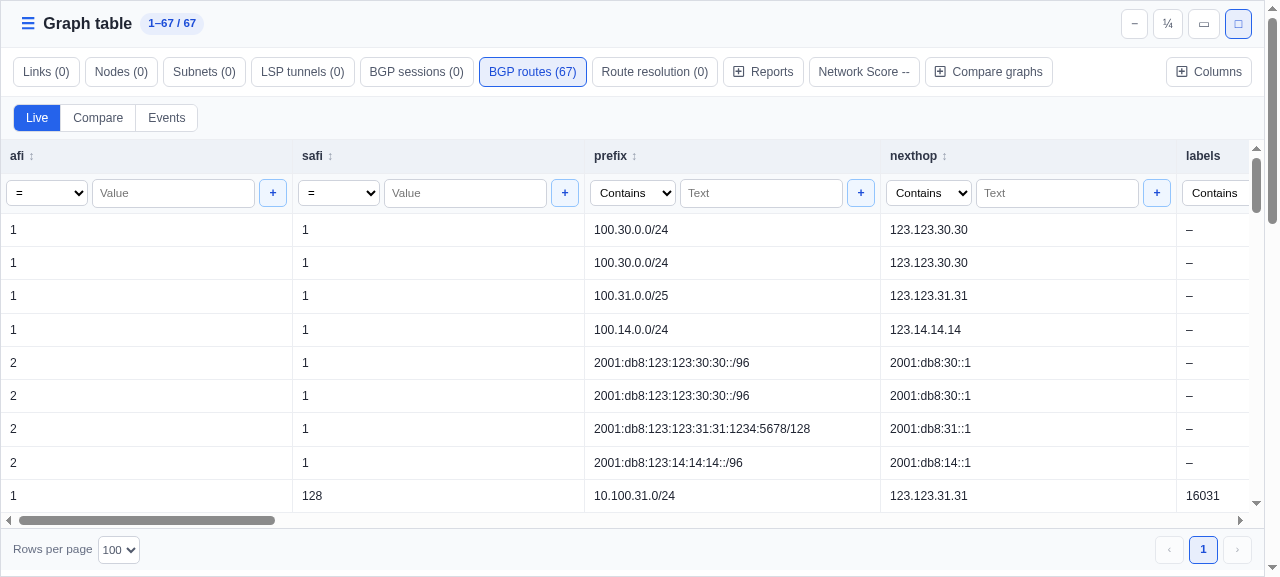Open the labels Contains dropdown
This screenshot has height=577, width=1280.
pos(1216,193)
